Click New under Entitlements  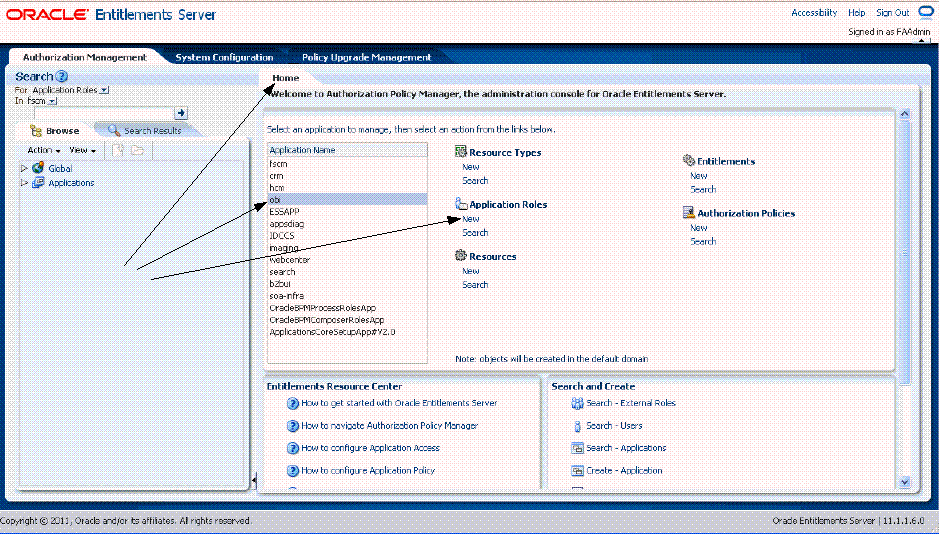point(699,176)
